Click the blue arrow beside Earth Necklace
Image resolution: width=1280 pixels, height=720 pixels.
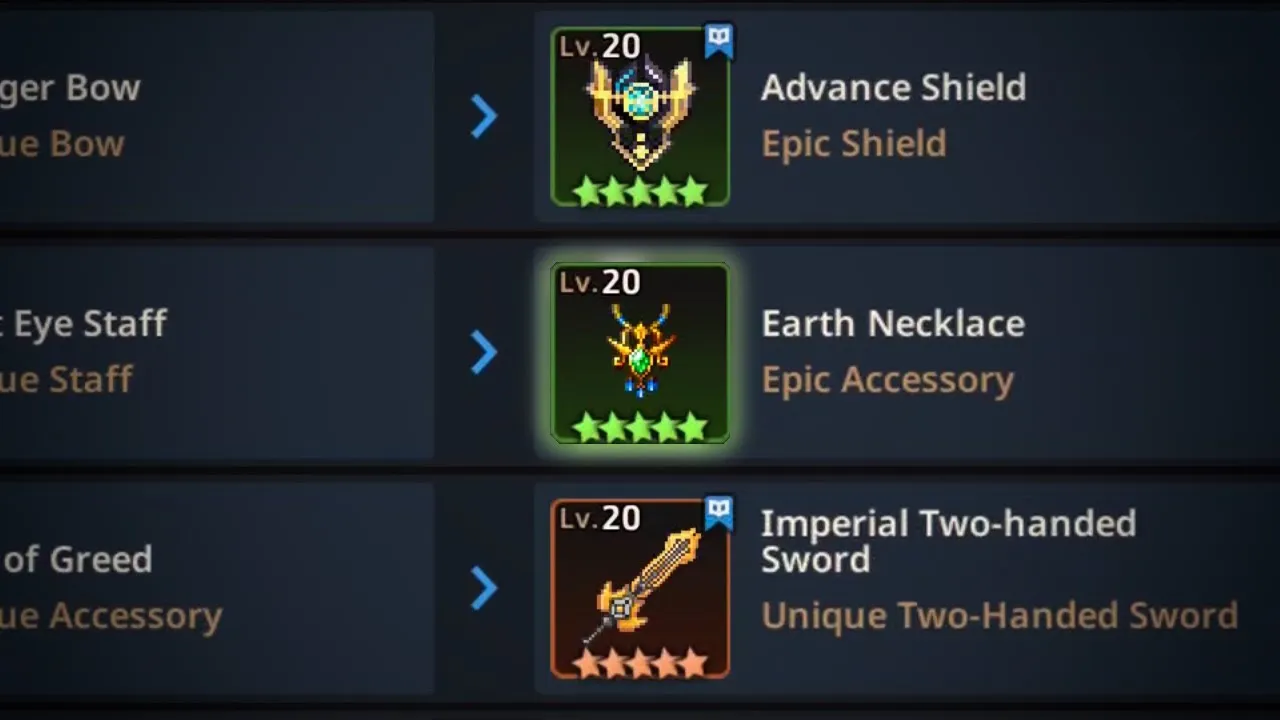pos(484,353)
